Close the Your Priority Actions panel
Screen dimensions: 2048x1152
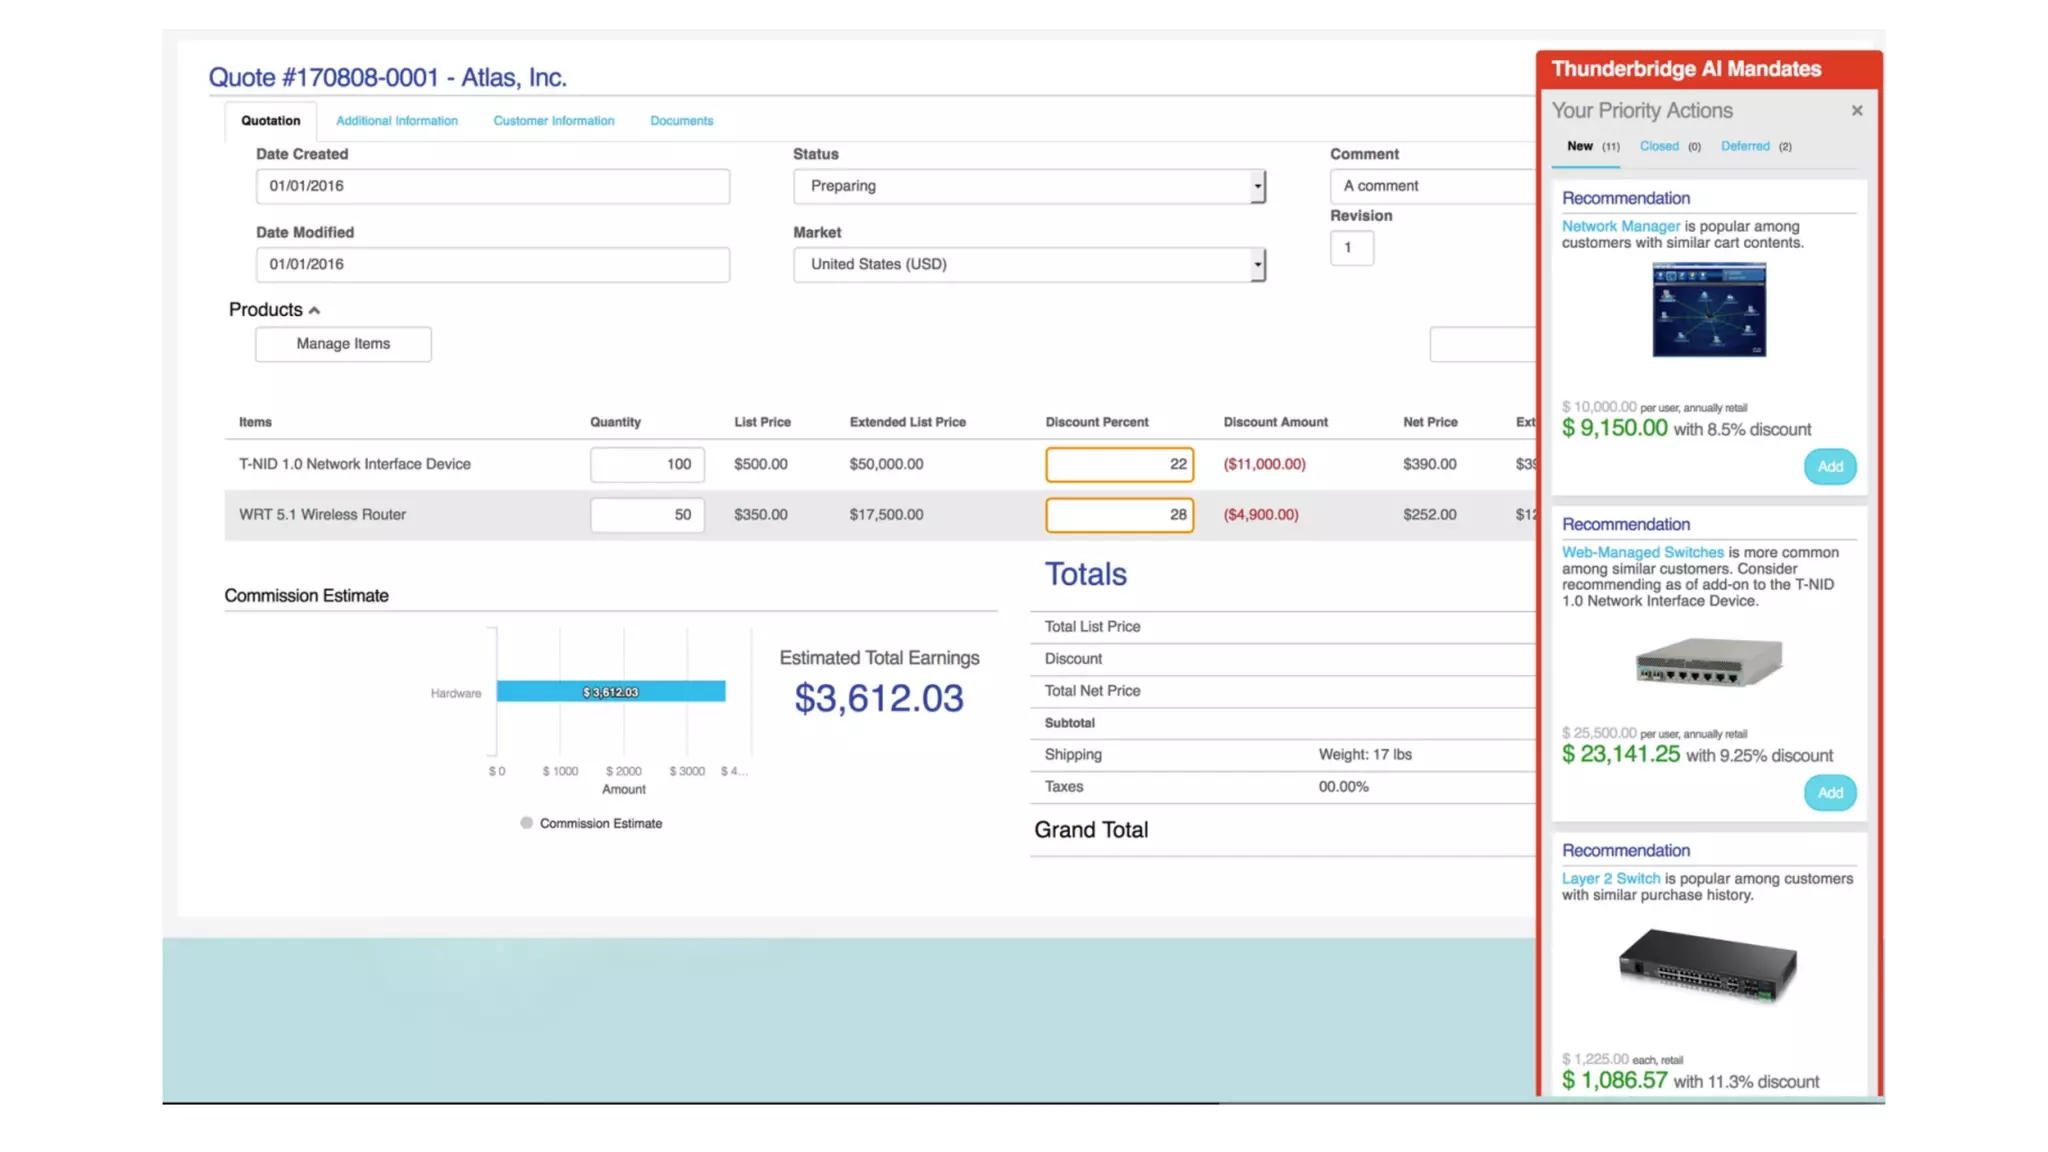pyautogui.click(x=1856, y=111)
